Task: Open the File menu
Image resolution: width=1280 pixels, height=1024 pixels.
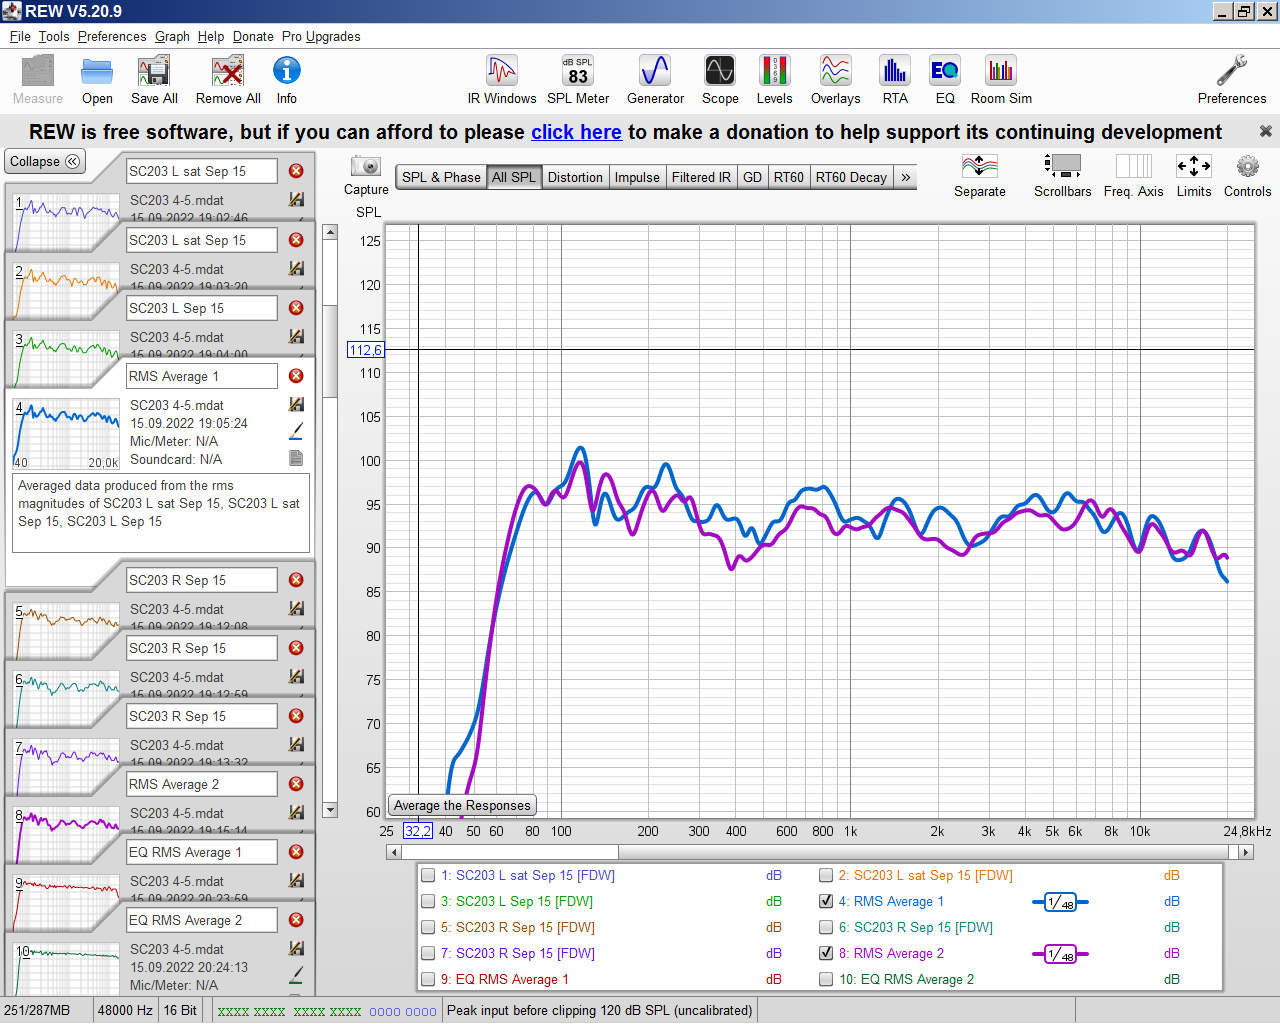Action: [20, 36]
